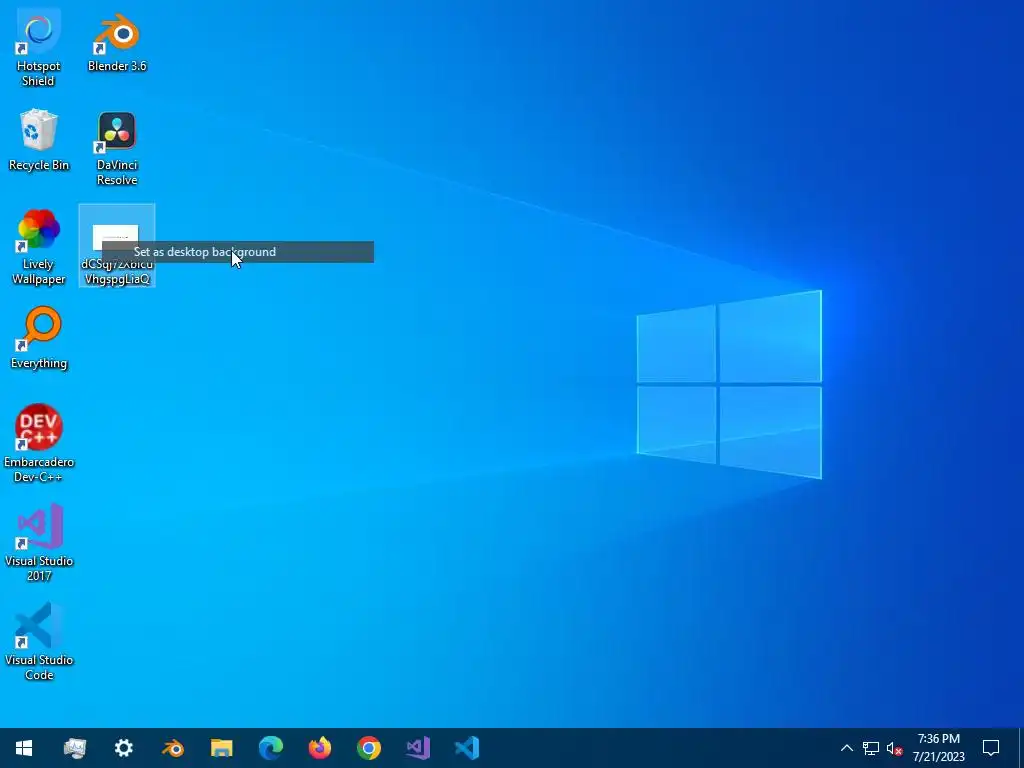Launch Microsoft Edge from the taskbar
The image size is (1024, 768).
(271, 748)
